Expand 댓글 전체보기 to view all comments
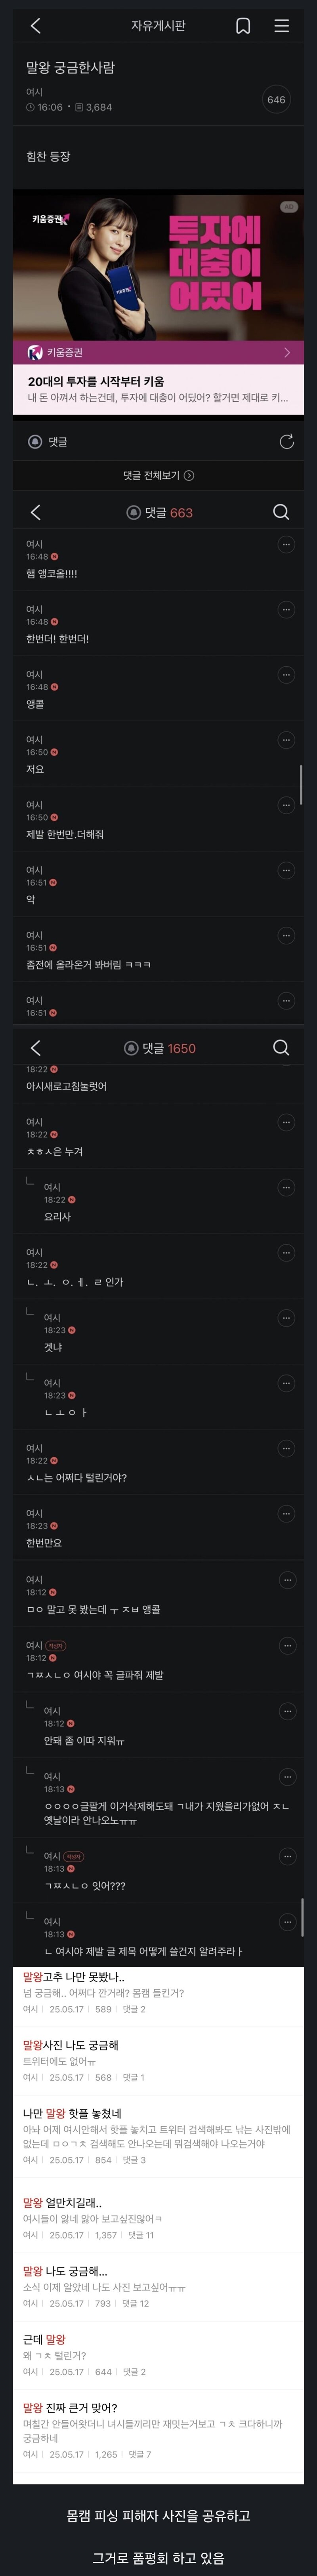This screenshot has width=317, height=2576. (x=158, y=475)
